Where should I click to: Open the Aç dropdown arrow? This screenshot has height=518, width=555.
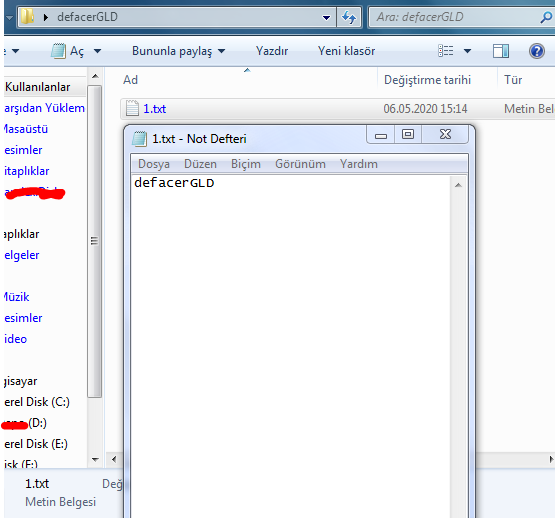tap(97, 51)
